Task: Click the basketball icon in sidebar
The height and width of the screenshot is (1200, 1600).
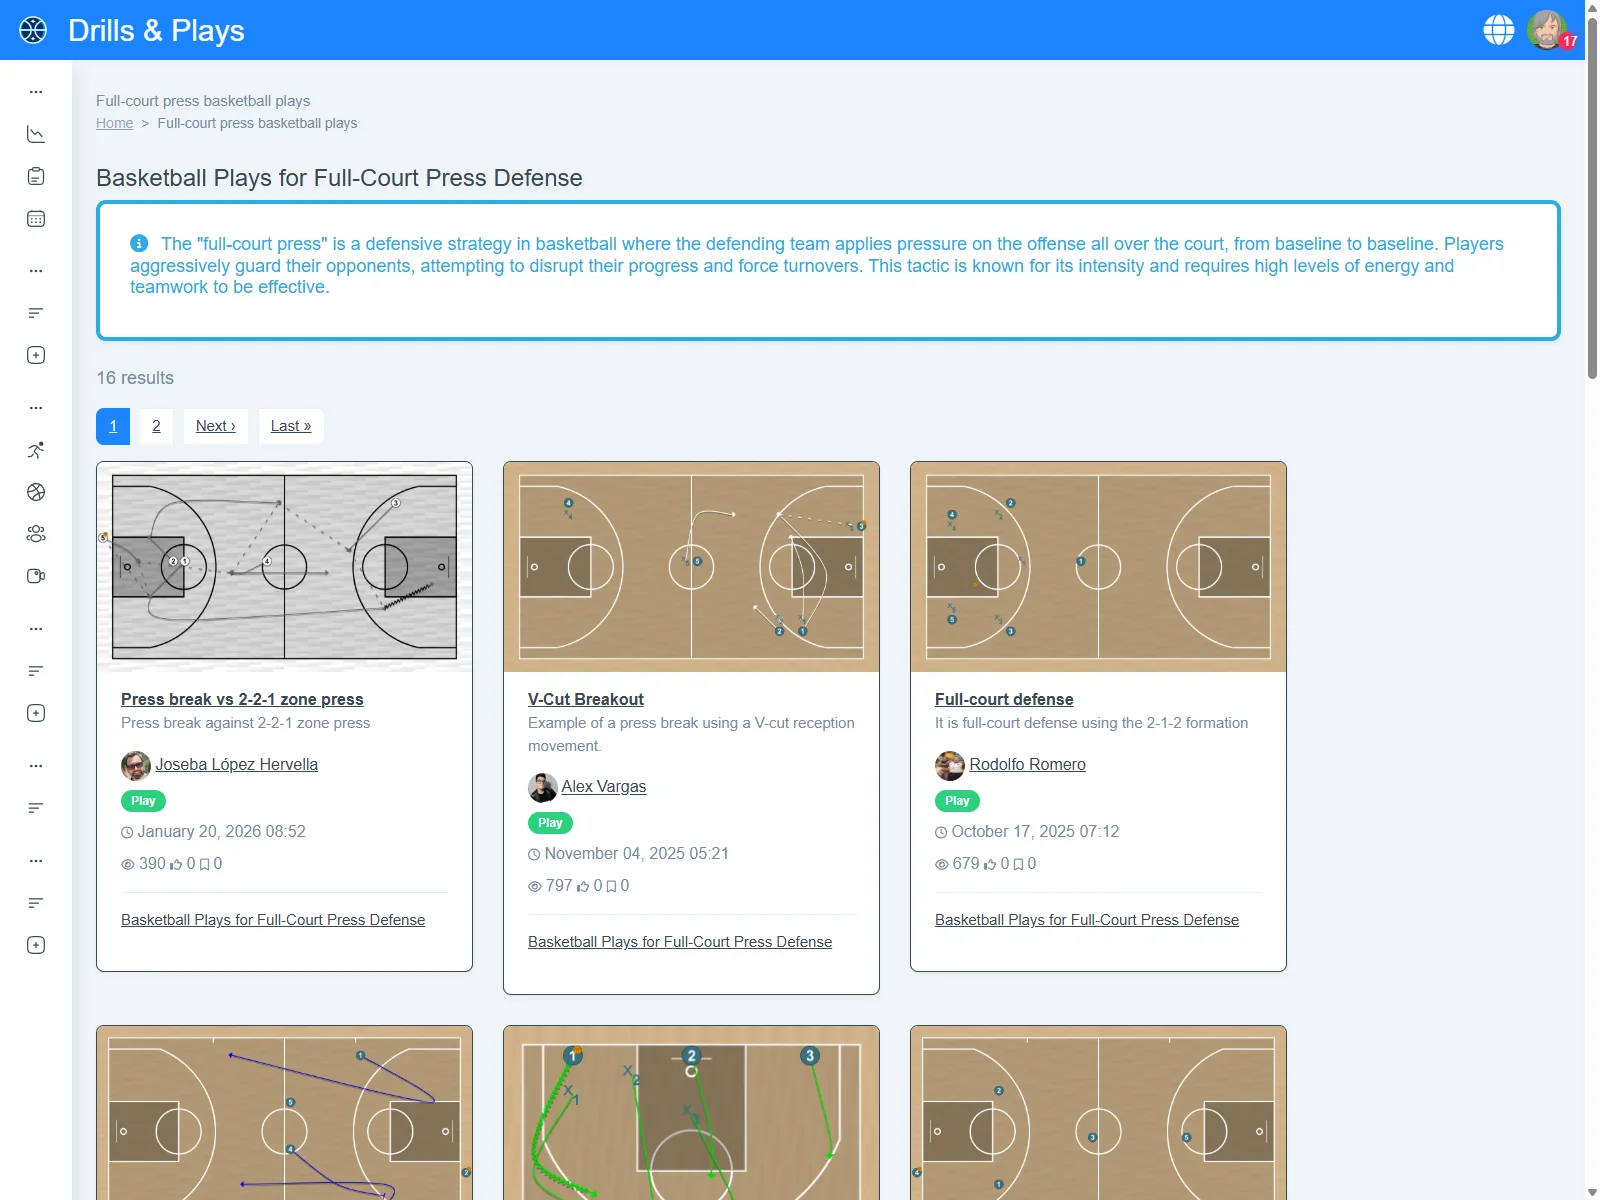Action: click(x=36, y=492)
